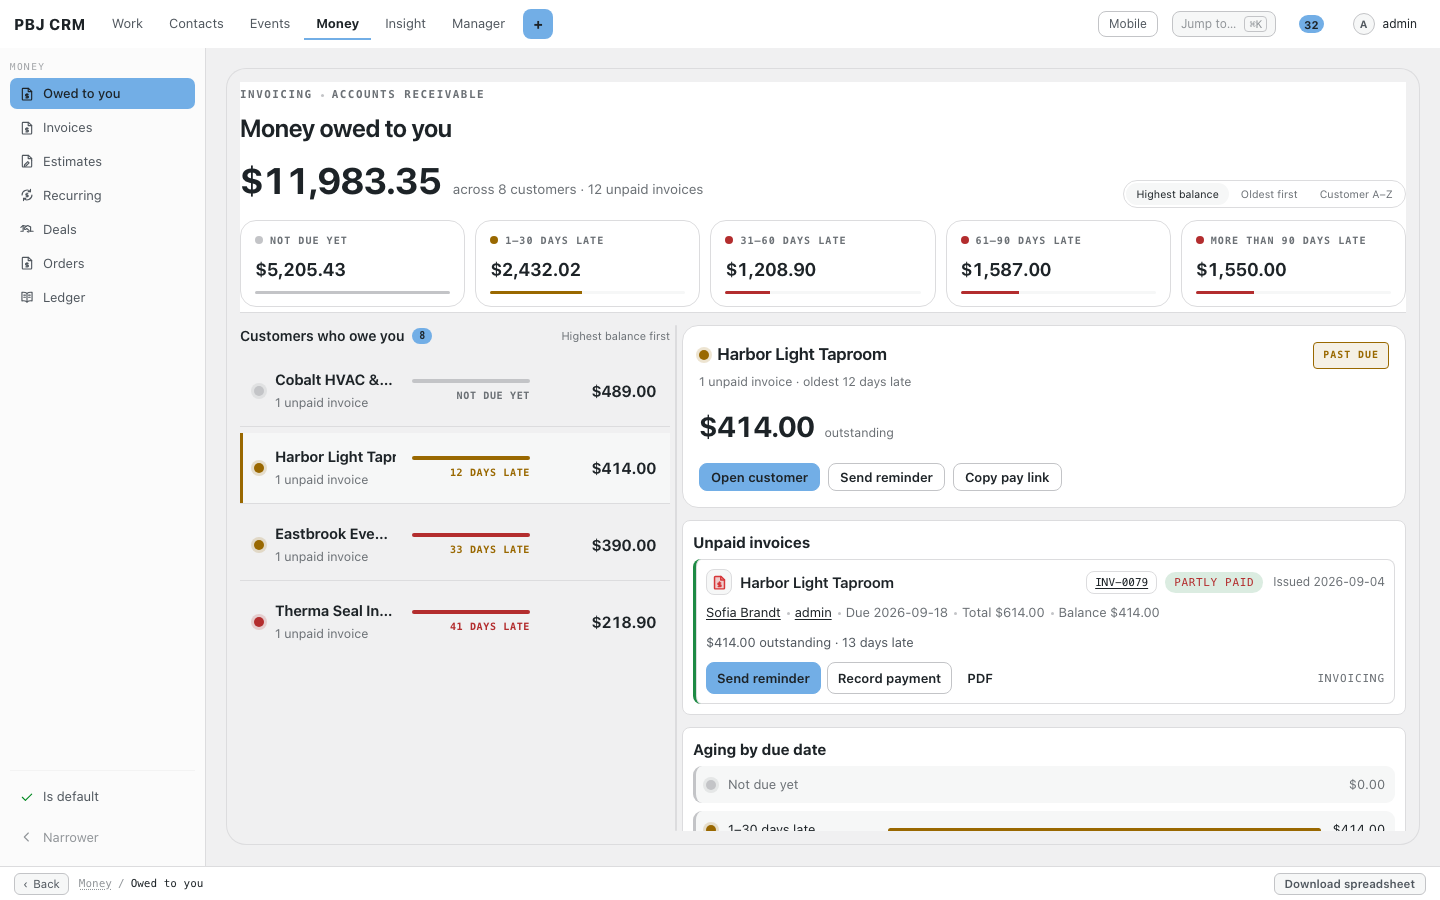
Task: Click the Deals sidebar icon
Action: [27, 230]
